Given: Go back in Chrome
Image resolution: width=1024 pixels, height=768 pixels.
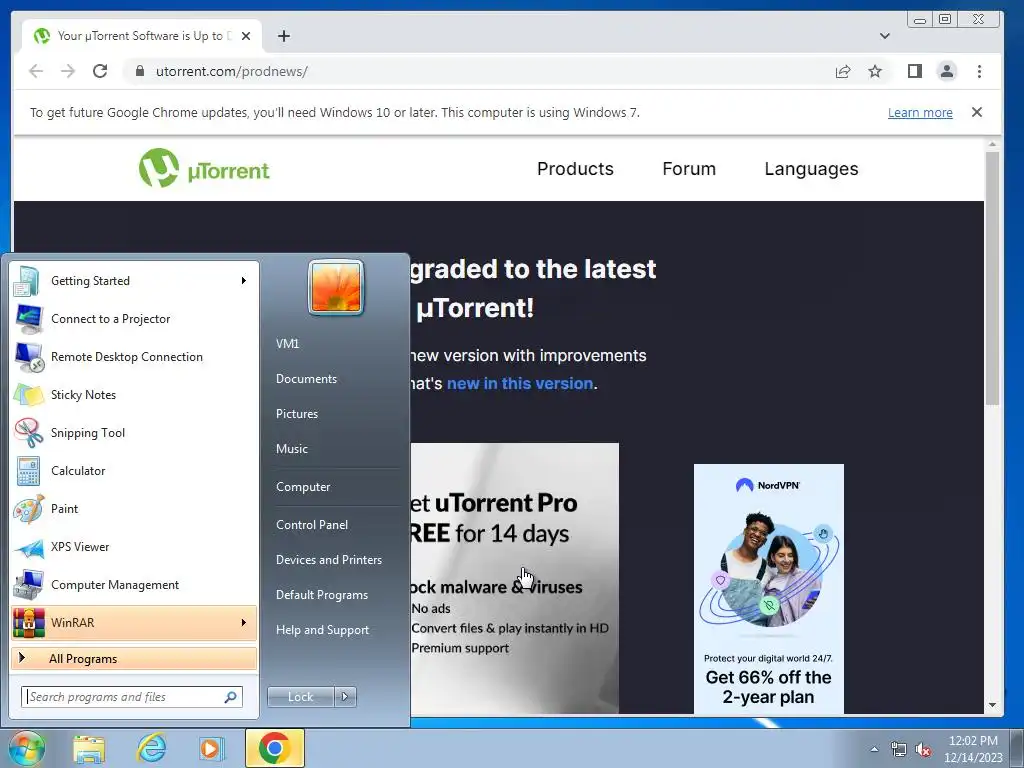Looking at the screenshot, I should [36, 71].
